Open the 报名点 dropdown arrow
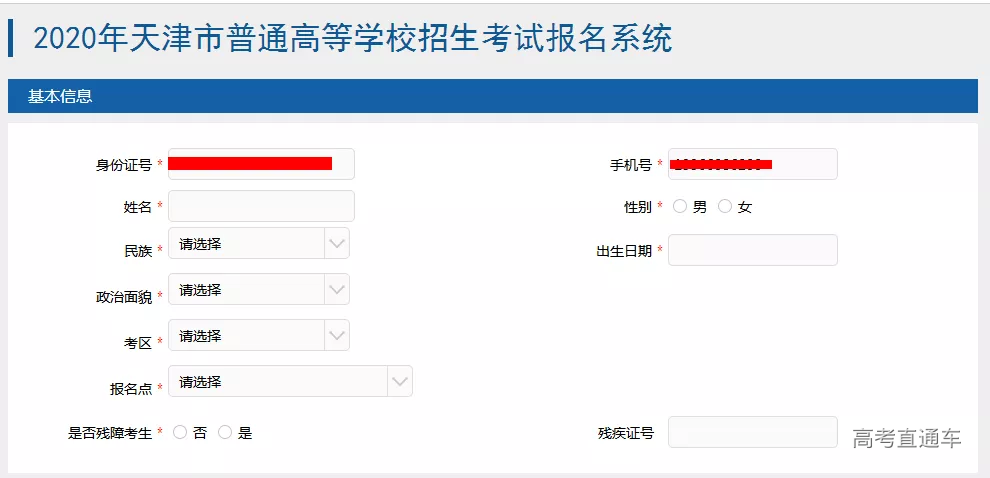This screenshot has width=990, height=478. point(400,382)
